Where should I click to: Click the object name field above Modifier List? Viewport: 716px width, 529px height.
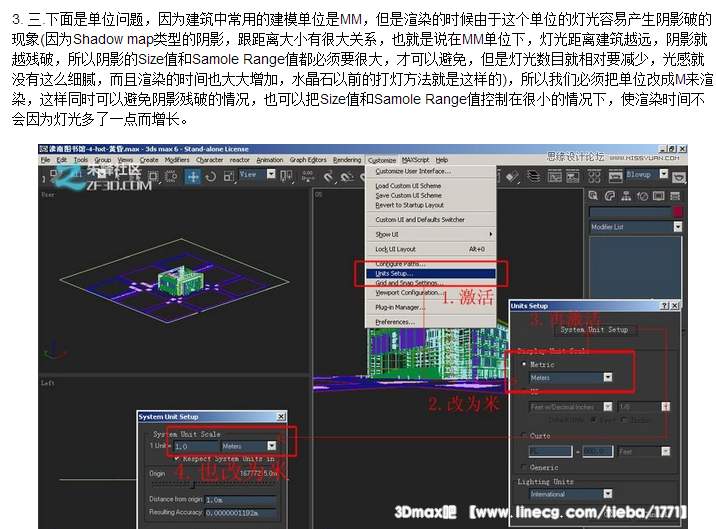[630, 212]
